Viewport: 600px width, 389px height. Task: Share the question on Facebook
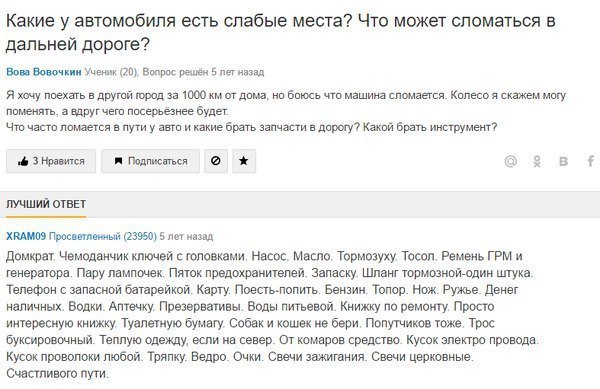point(591,161)
